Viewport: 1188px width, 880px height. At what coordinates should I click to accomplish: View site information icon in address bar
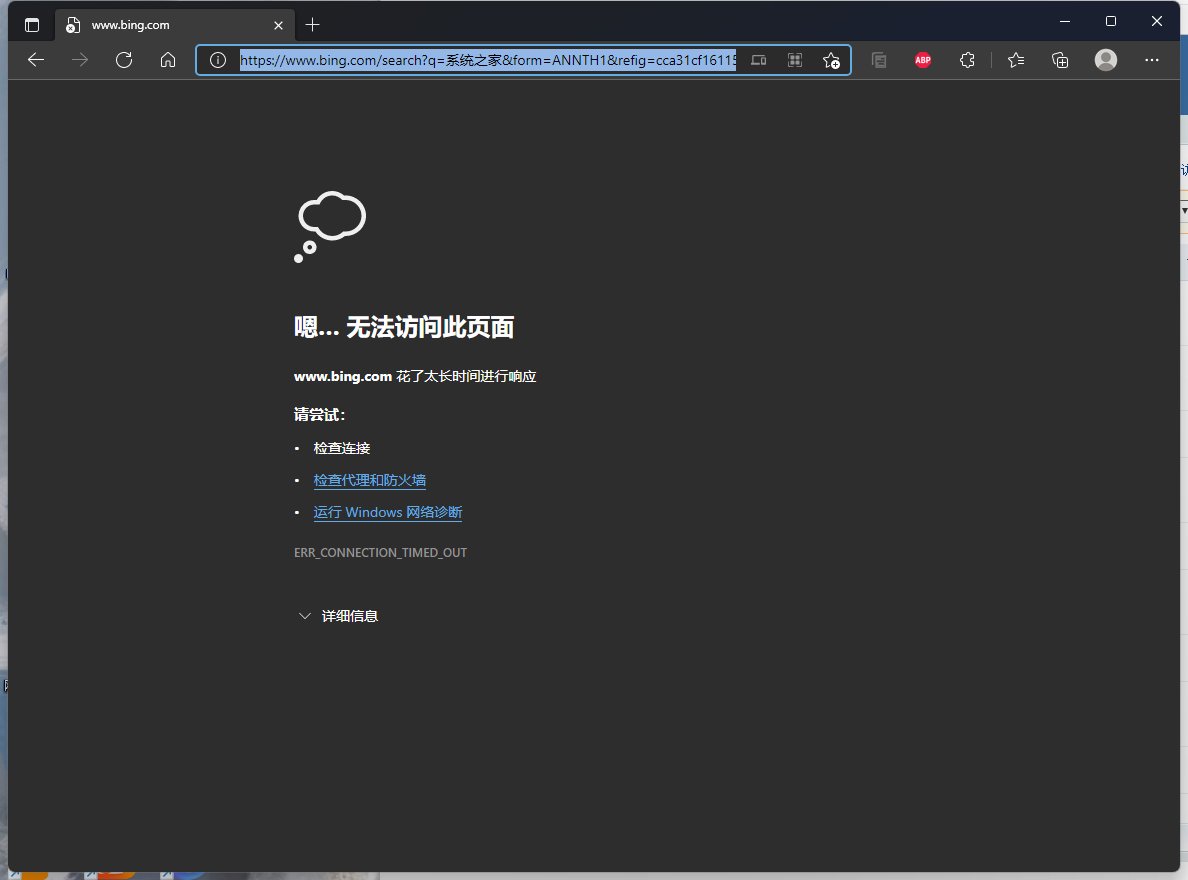[x=217, y=60]
